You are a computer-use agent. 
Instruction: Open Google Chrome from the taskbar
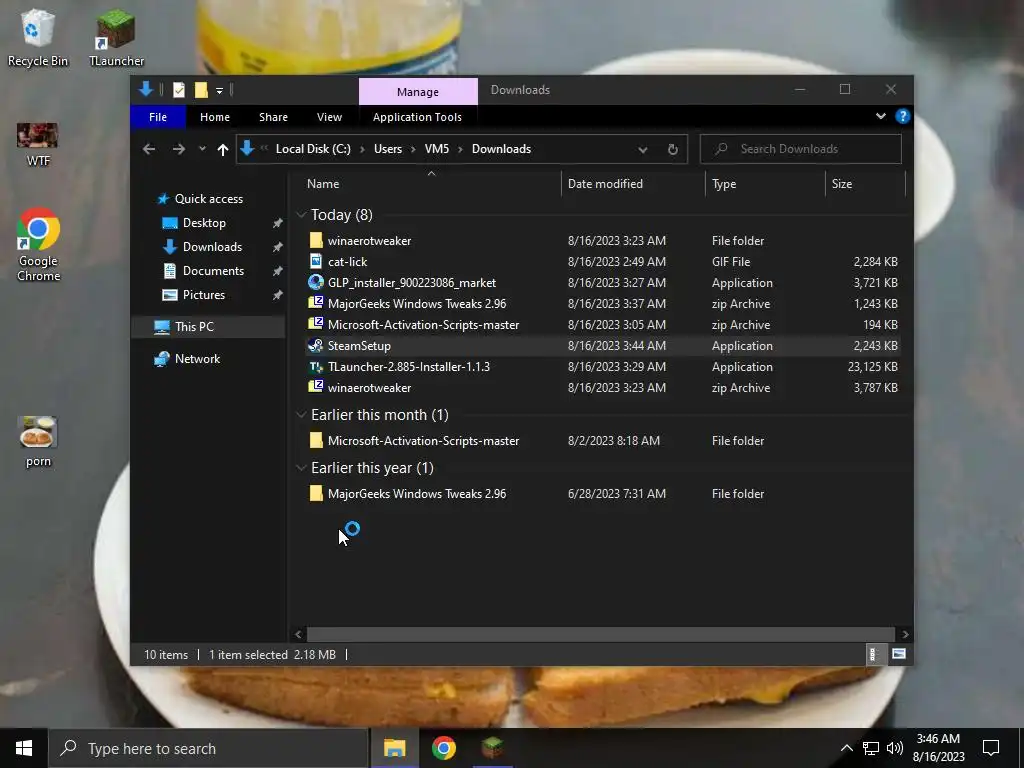pyautogui.click(x=443, y=748)
